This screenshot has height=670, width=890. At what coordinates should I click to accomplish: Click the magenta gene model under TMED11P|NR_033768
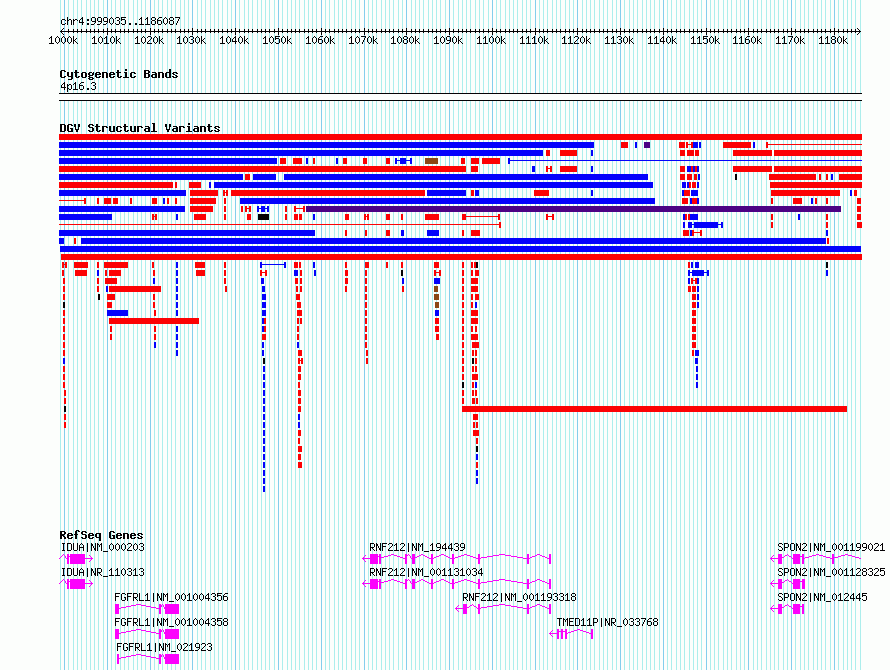pyautogui.click(x=572, y=634)
